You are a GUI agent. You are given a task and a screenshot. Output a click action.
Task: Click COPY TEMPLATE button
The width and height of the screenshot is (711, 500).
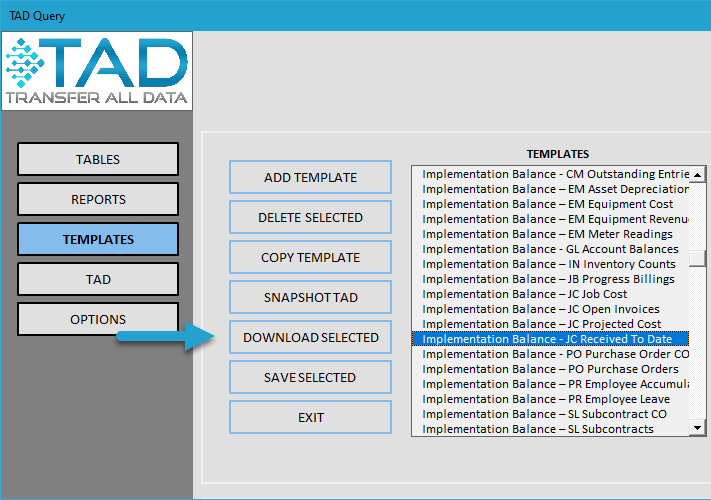coord(311,257)
